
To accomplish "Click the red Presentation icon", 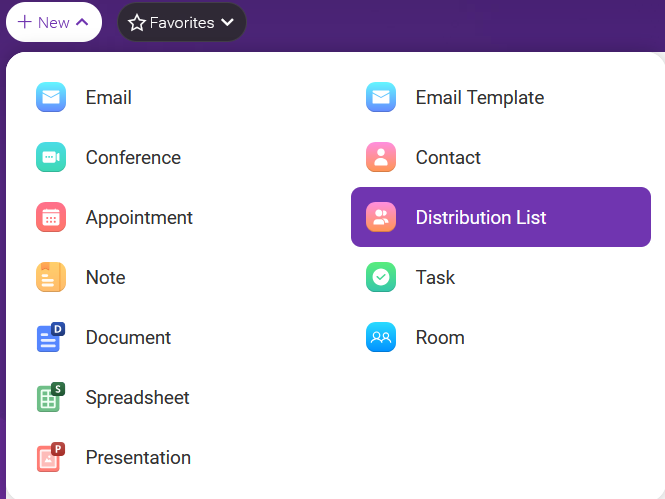I will point(51,457).
